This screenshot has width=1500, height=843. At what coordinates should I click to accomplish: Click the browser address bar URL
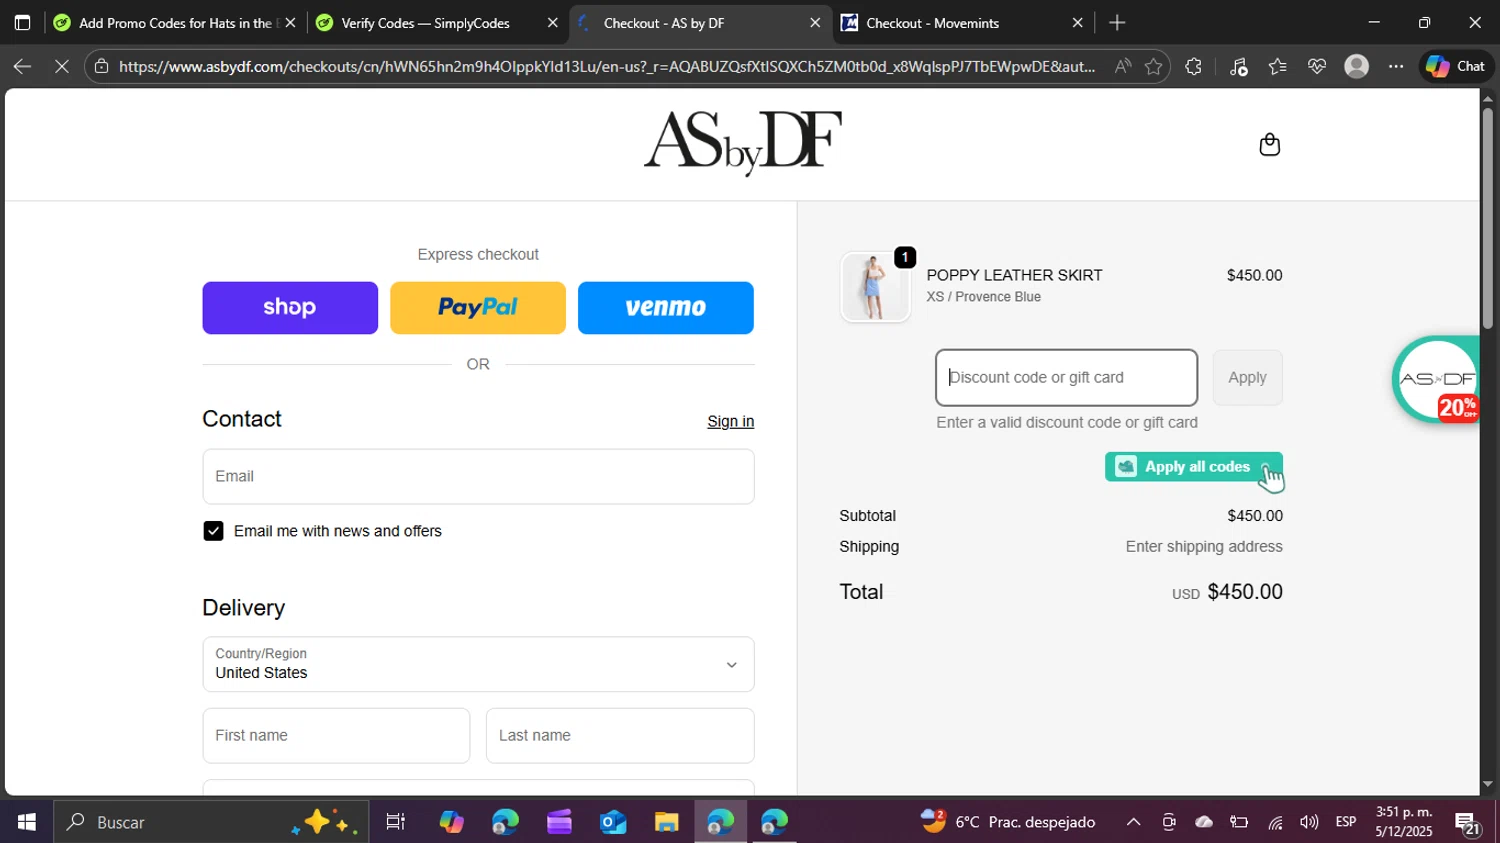607,66
